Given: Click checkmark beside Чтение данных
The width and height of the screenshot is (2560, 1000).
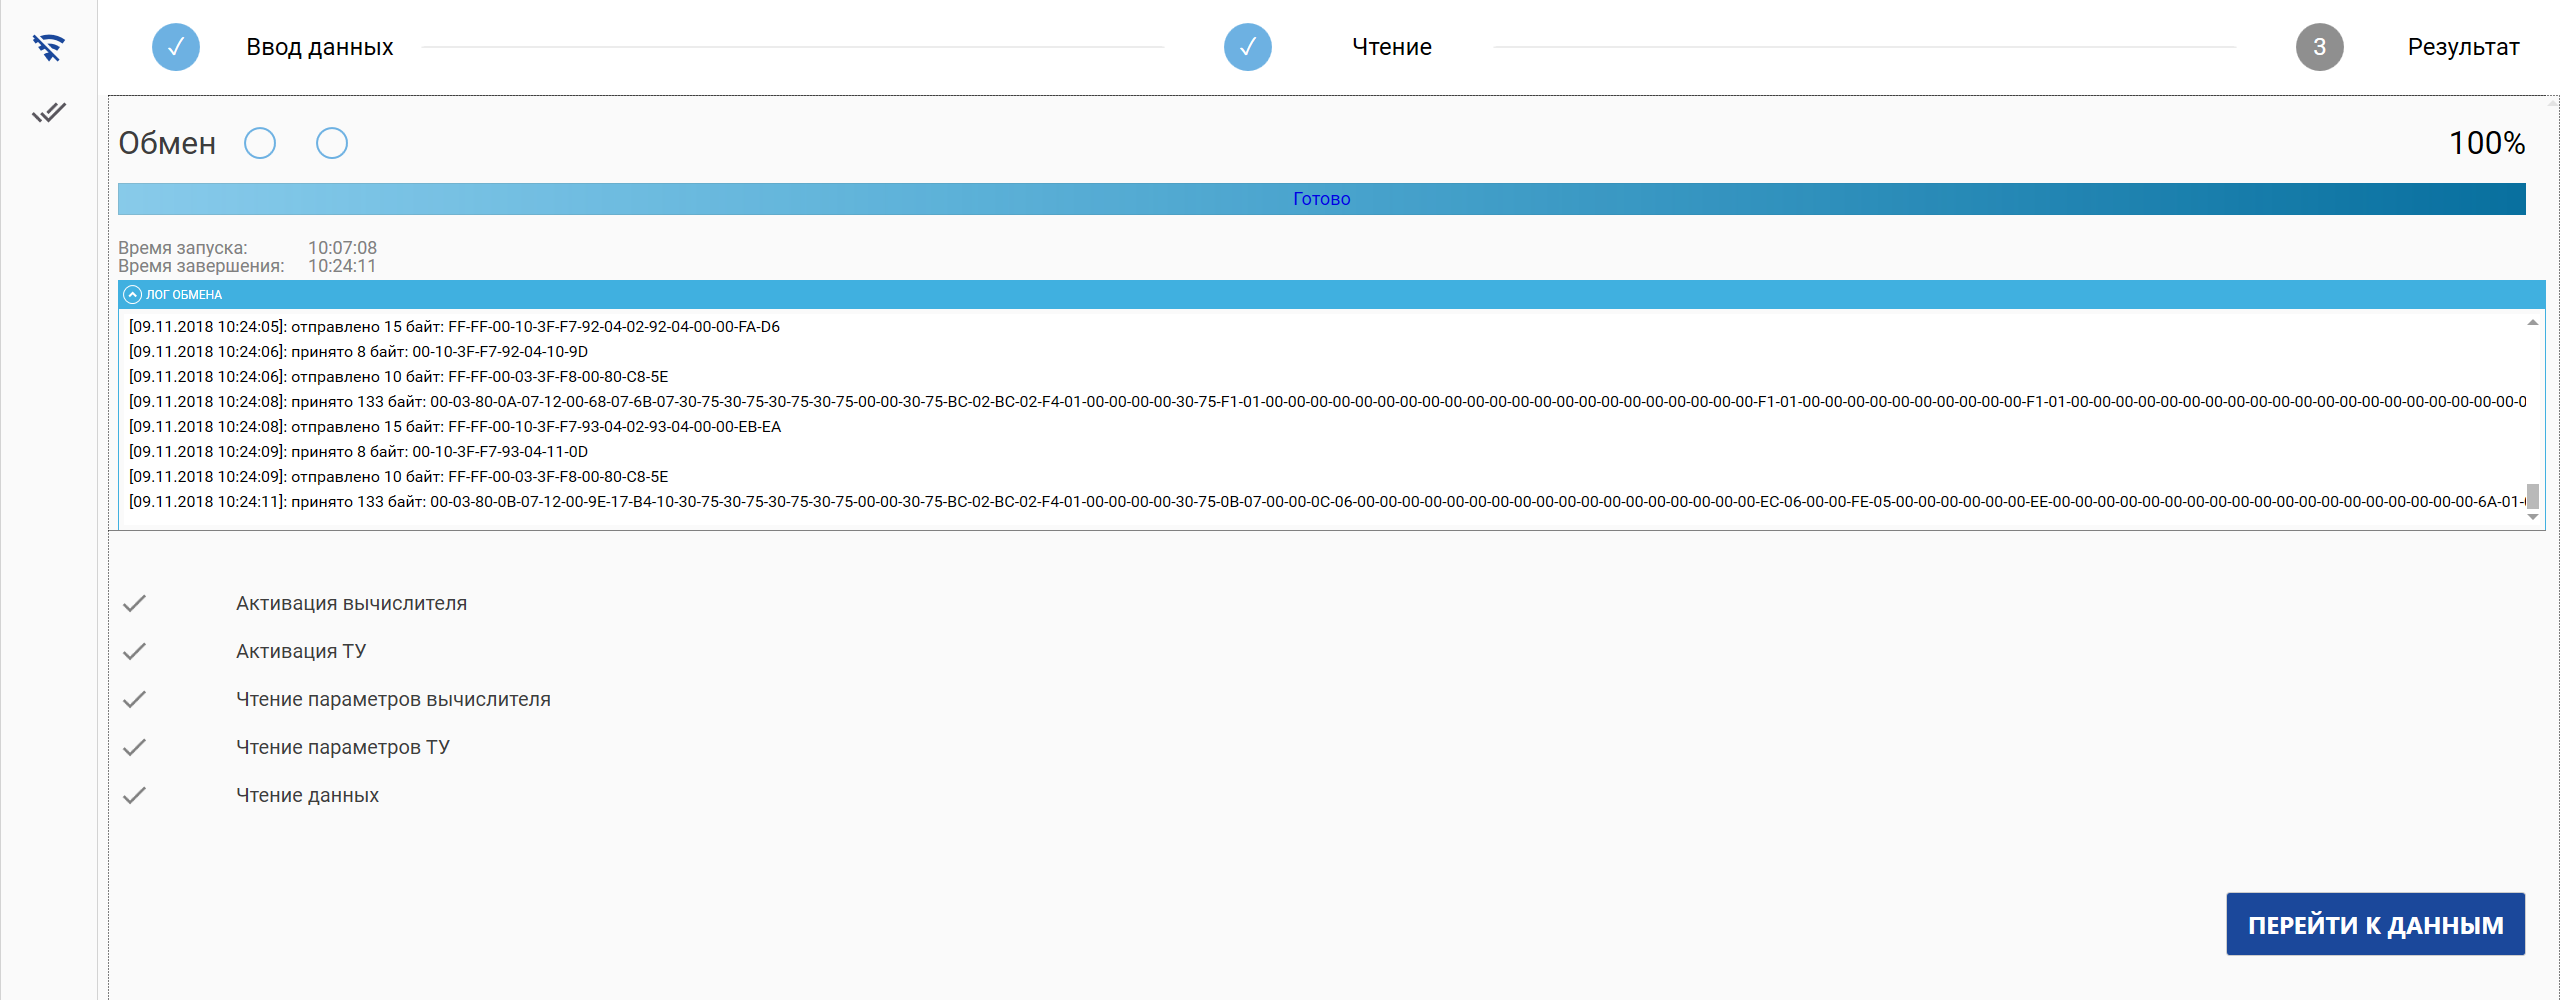Looking at the screenshot, I should 134,795.
